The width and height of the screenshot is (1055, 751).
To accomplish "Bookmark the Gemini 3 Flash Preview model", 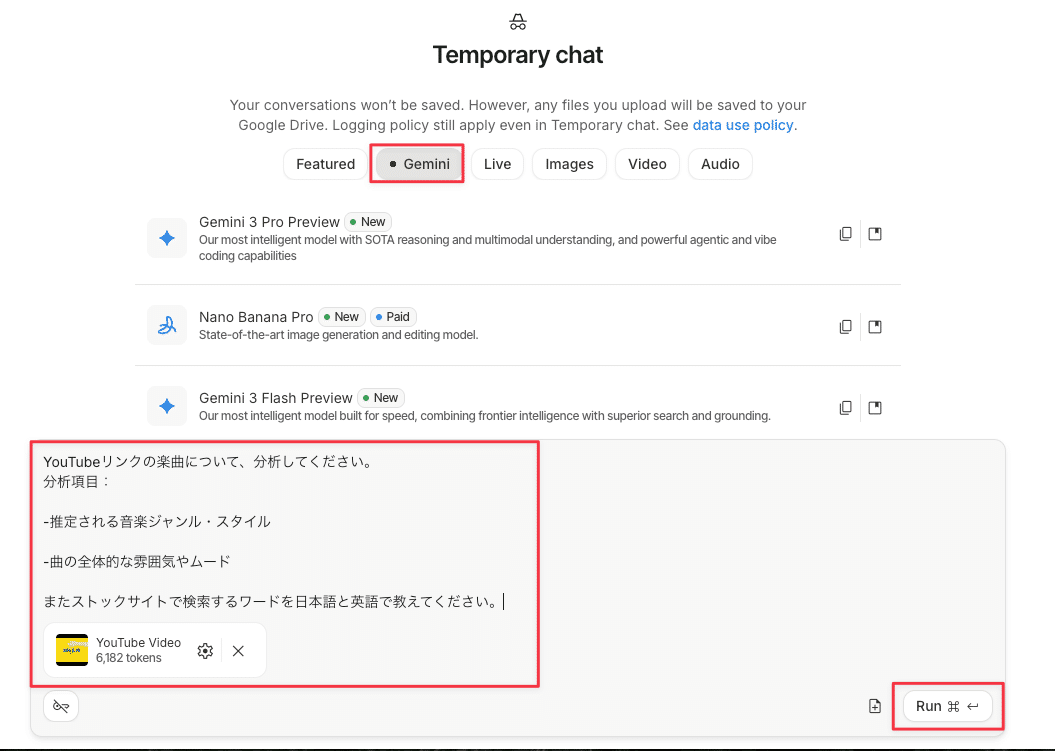I will point(874,407).
